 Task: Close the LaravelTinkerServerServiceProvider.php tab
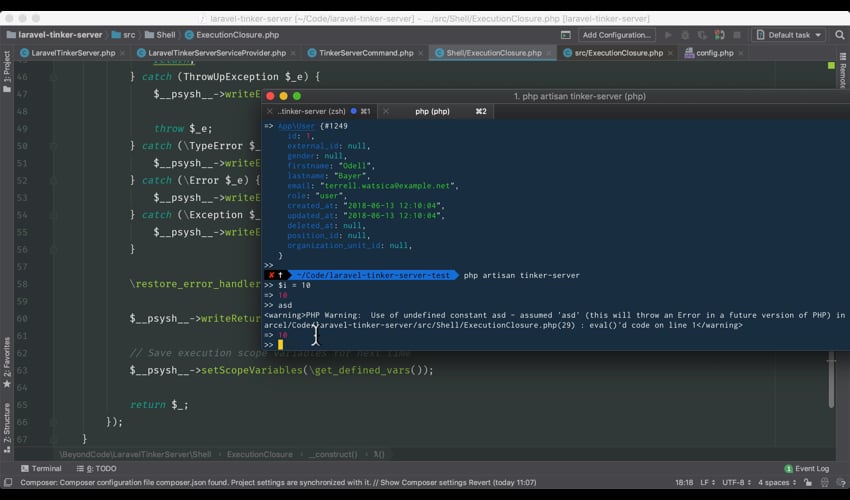click(x=293, y=53)
